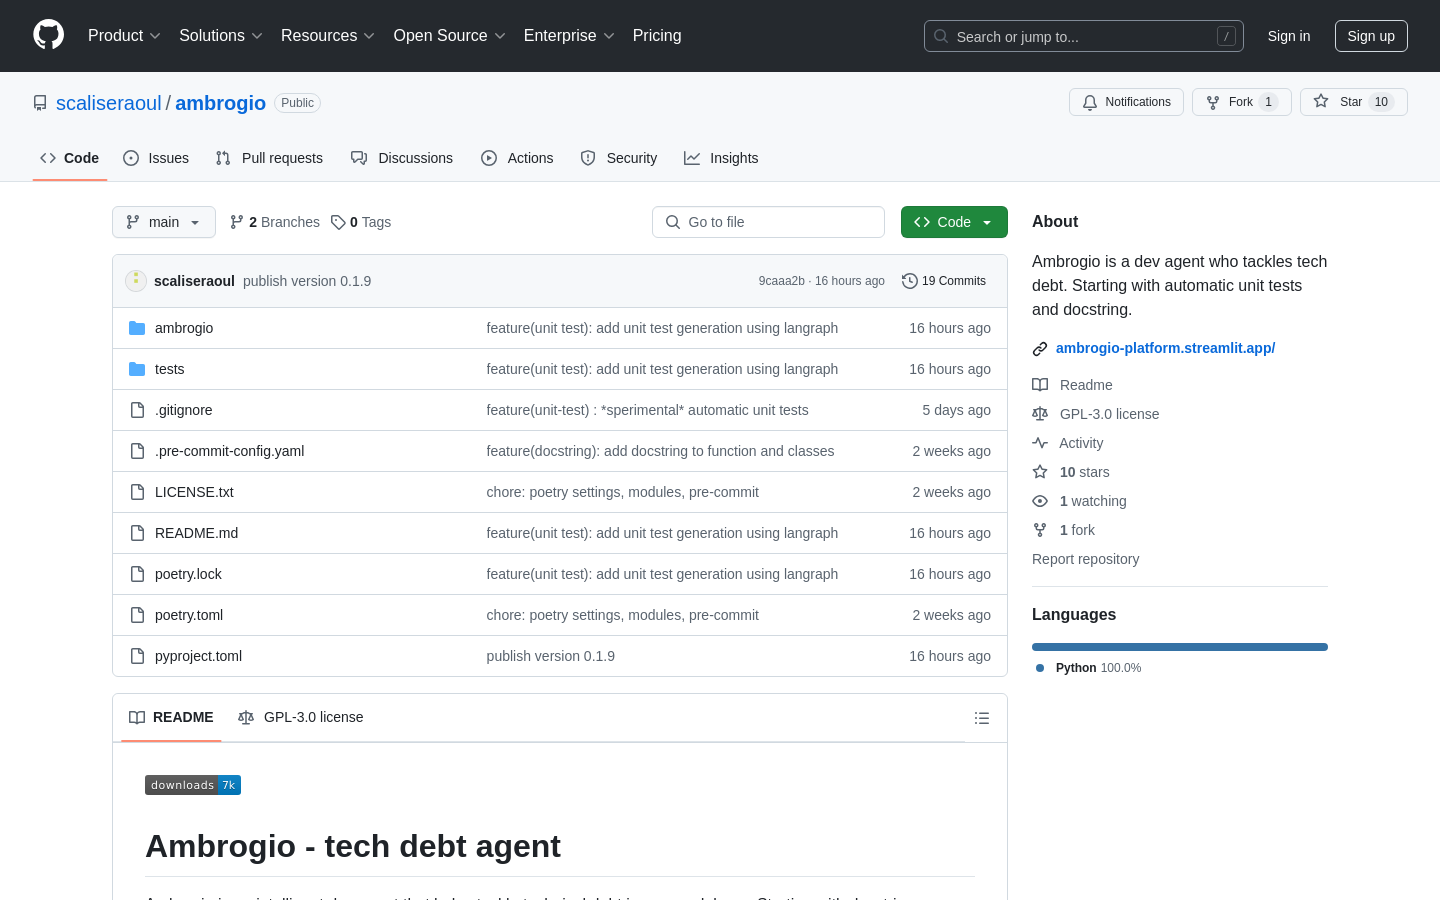View commit history via 19 Commits

[x=944, y=281]
